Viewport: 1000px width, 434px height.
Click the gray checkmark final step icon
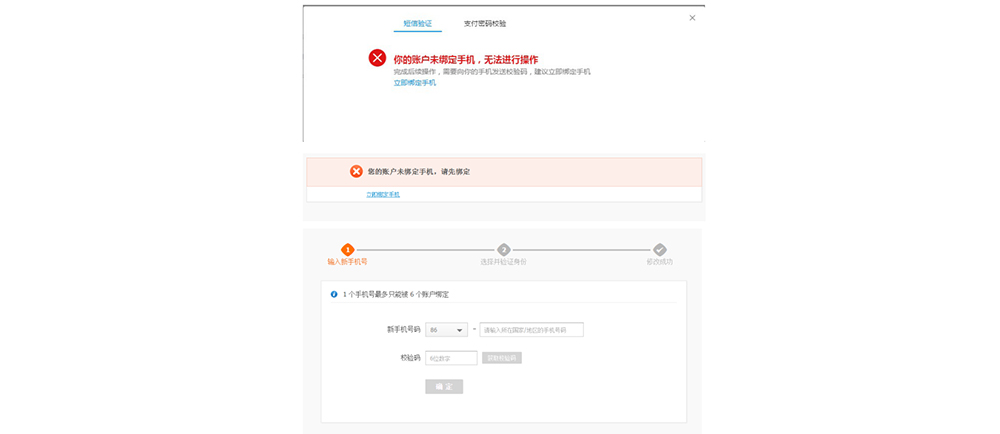(x=659, y=250)
